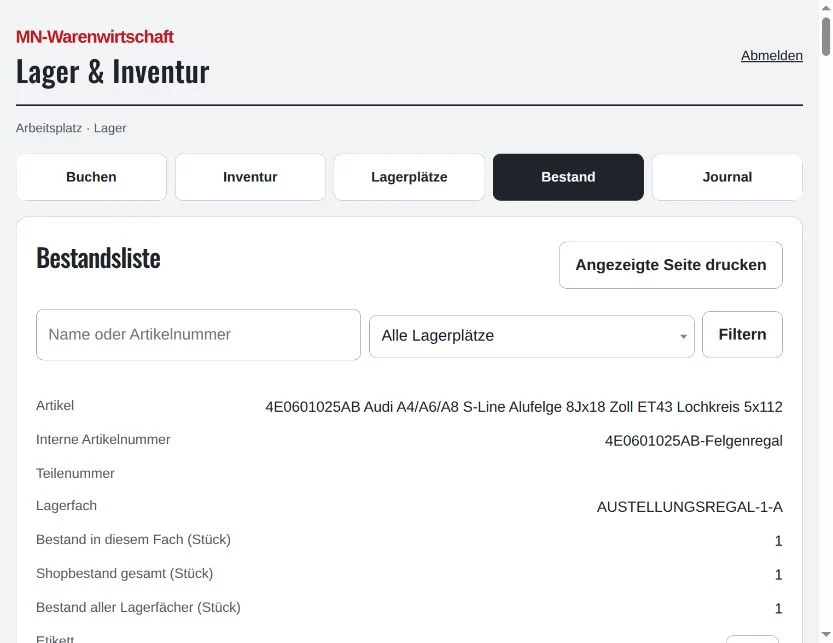Click the Teilenummer label
The height and width of the screenshot is (643, 833).
point(75,473)
